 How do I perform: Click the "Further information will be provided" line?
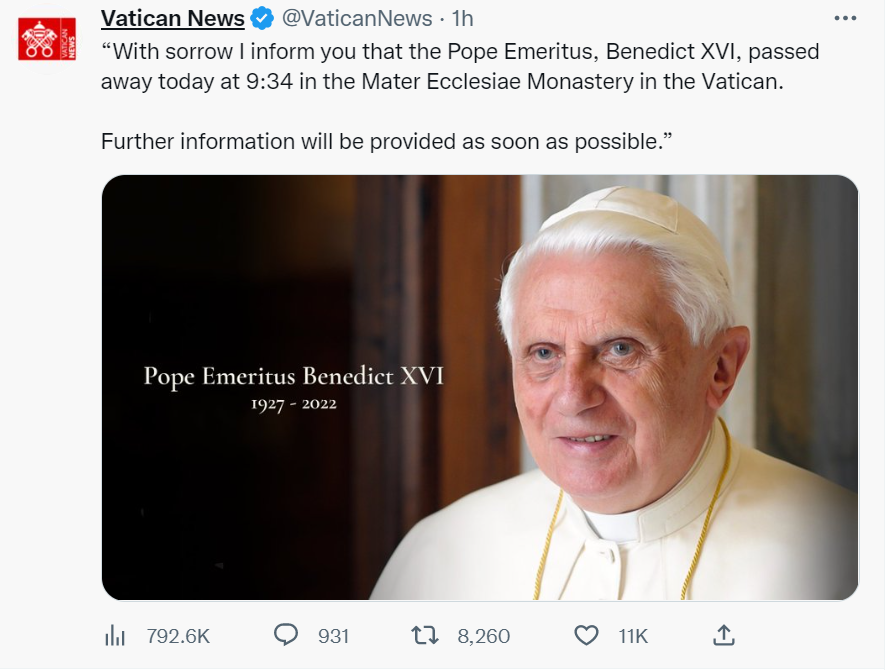pos(386,141)
